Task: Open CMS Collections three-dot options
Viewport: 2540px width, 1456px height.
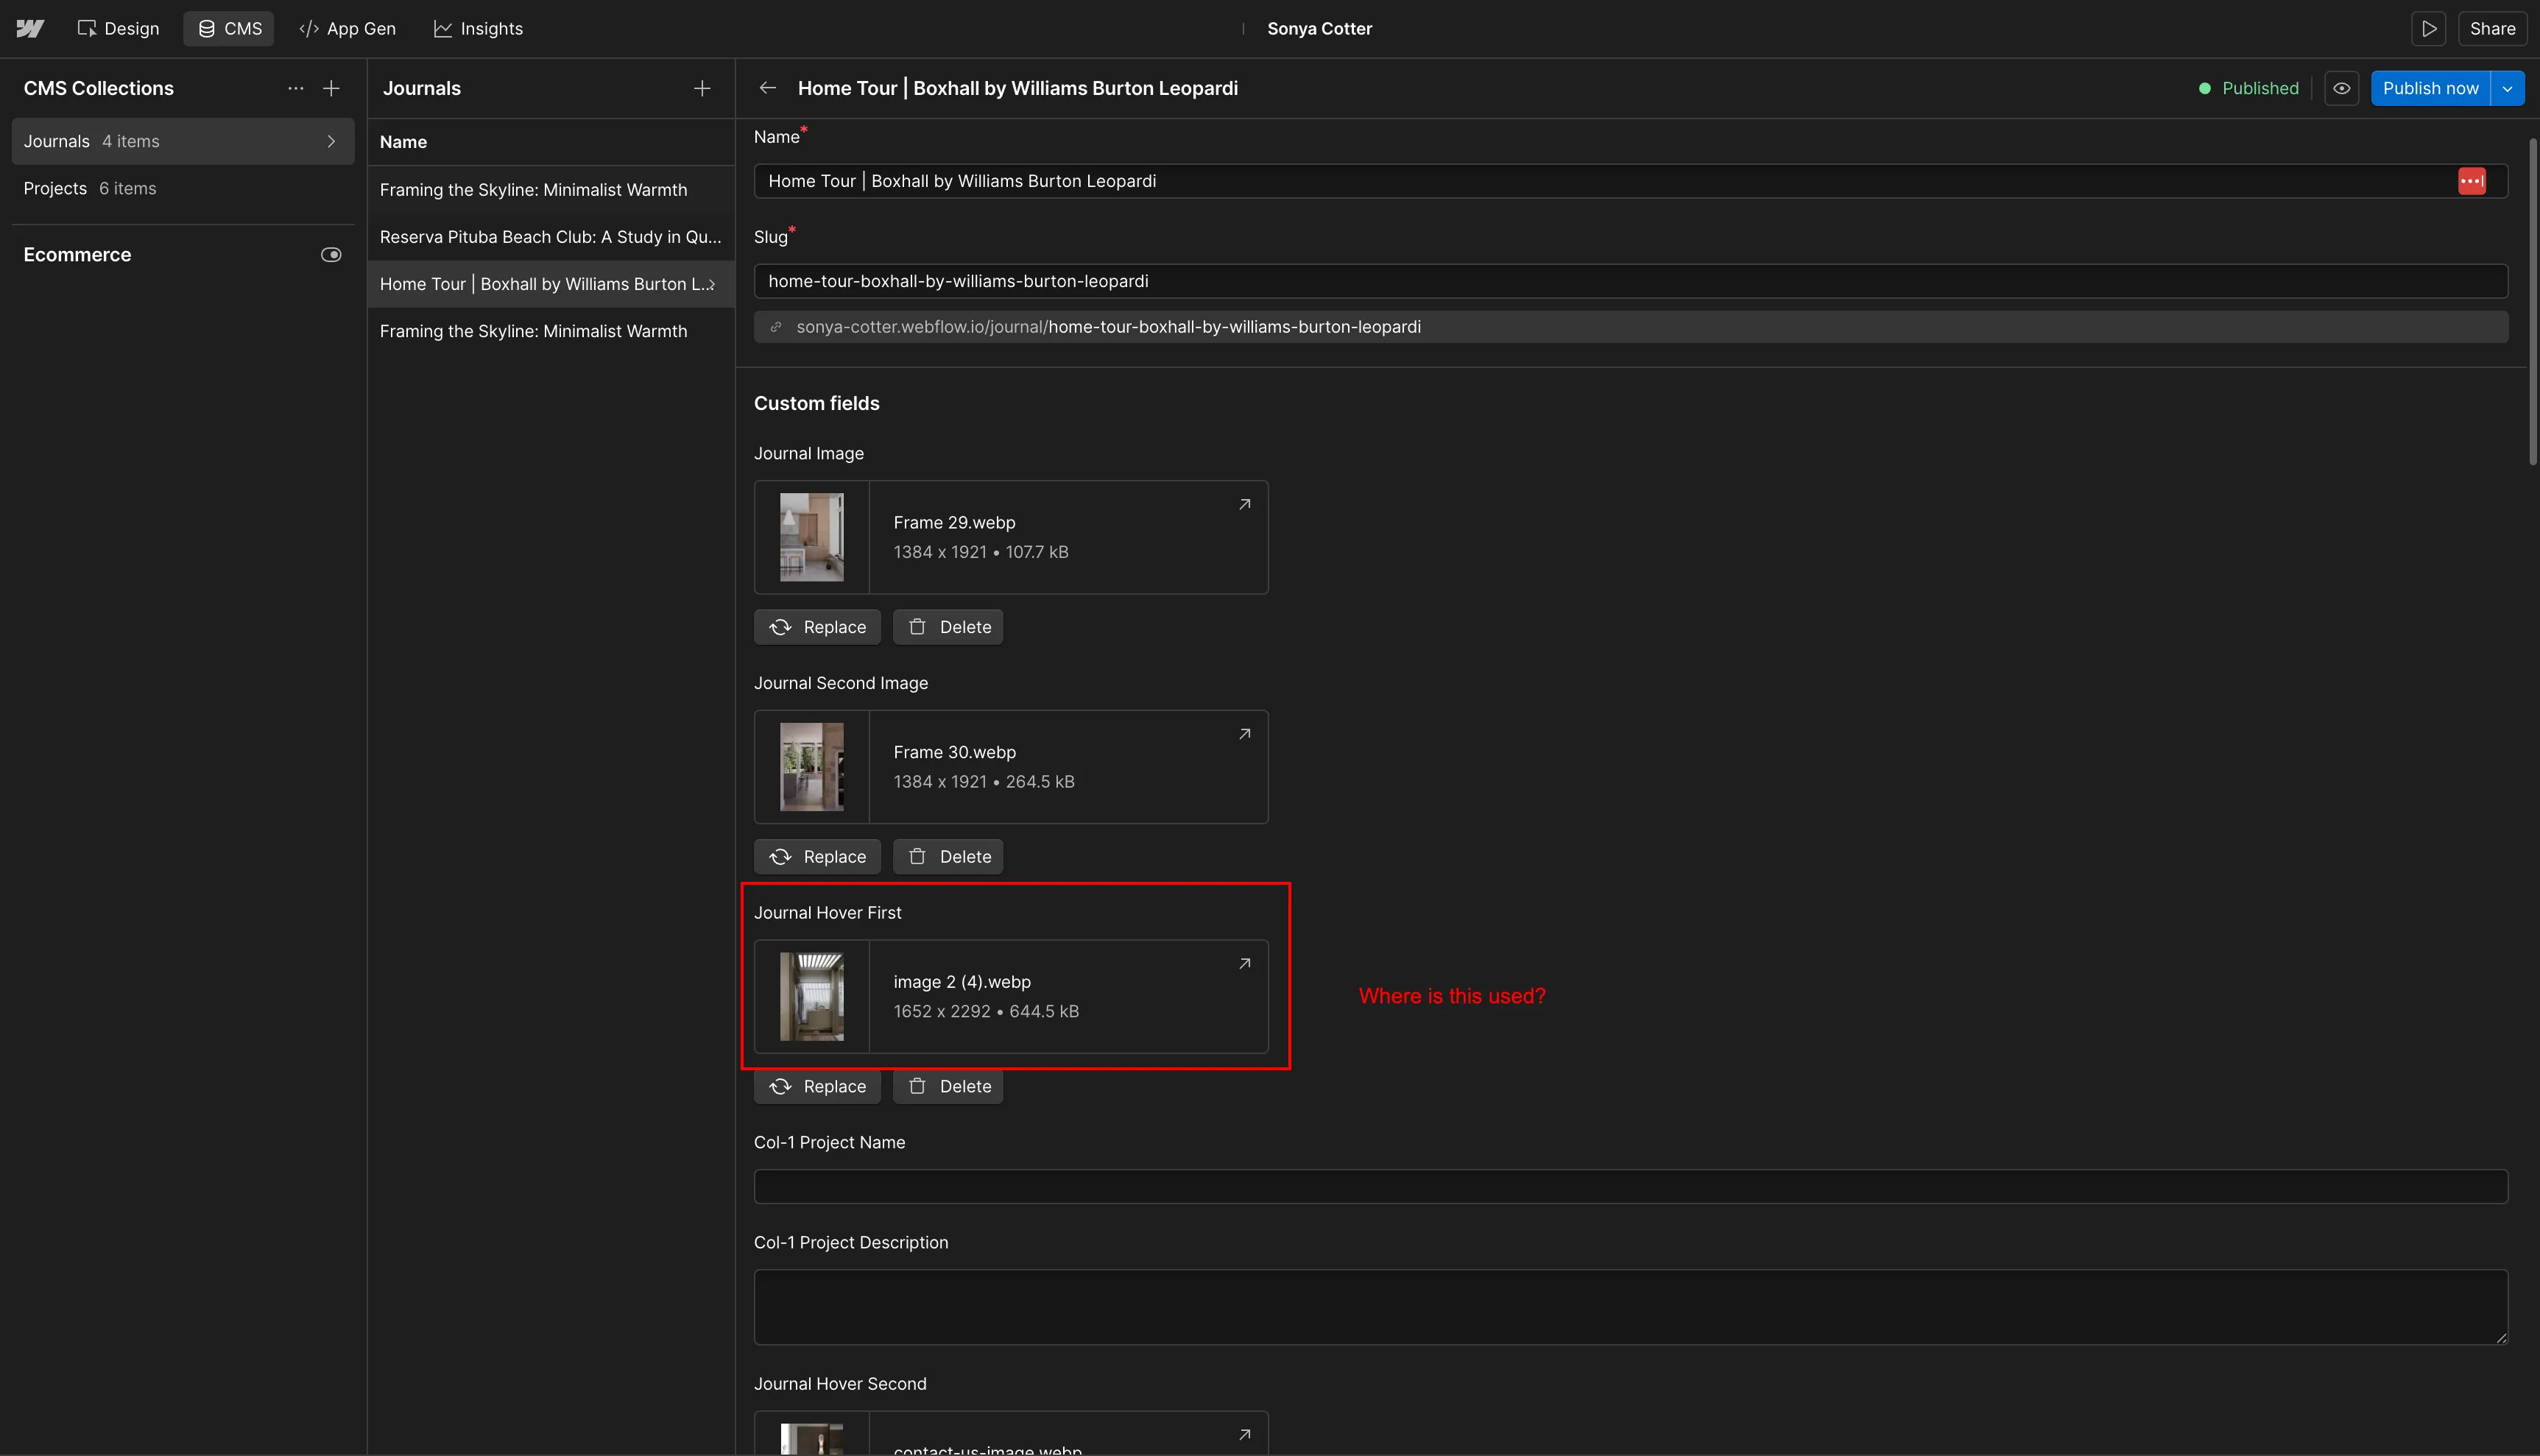Action: coord(295,88)
